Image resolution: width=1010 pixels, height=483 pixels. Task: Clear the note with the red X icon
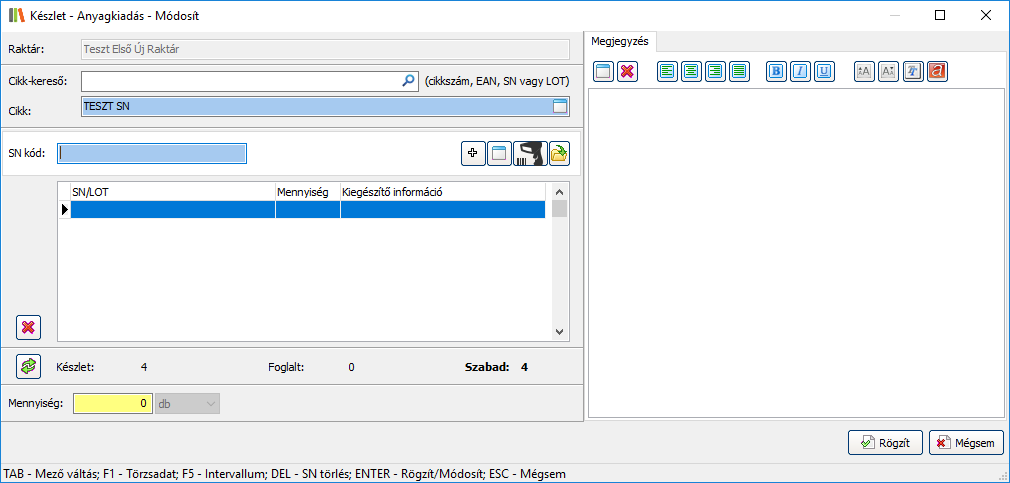628,71
